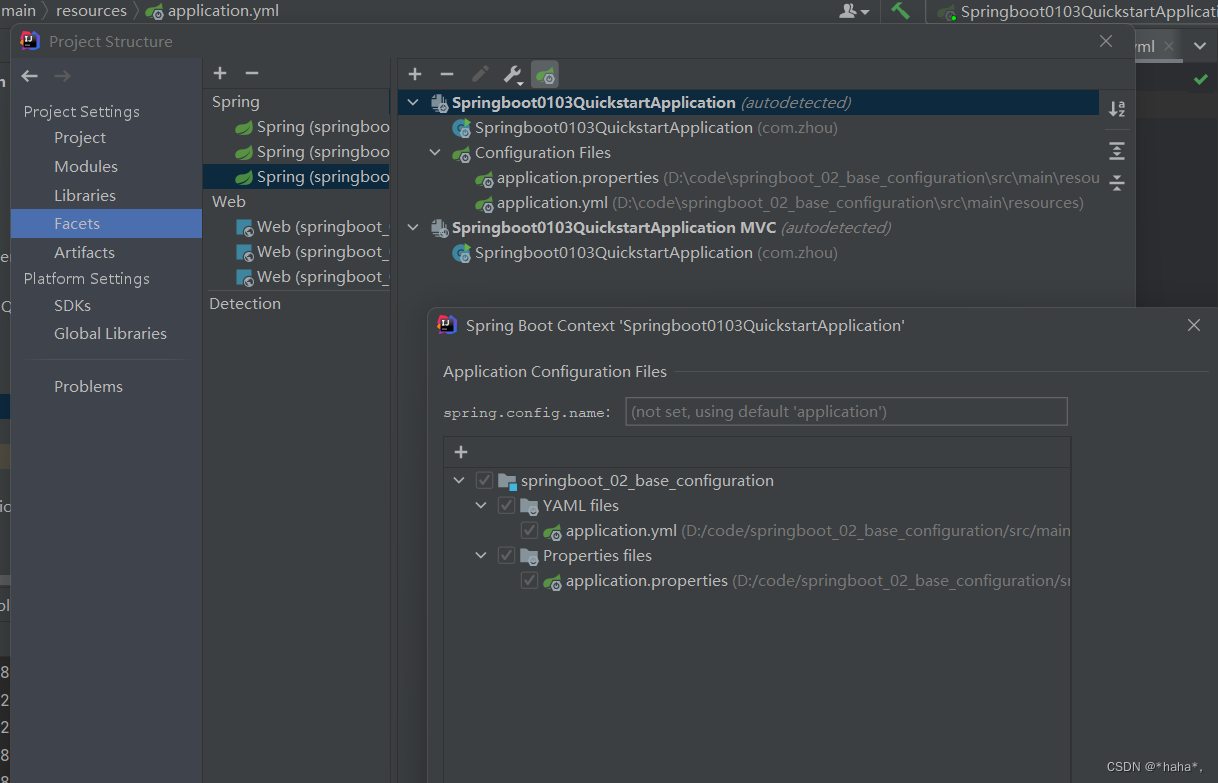Click the build hammer icon in main toolbar

tap(900, 11)
